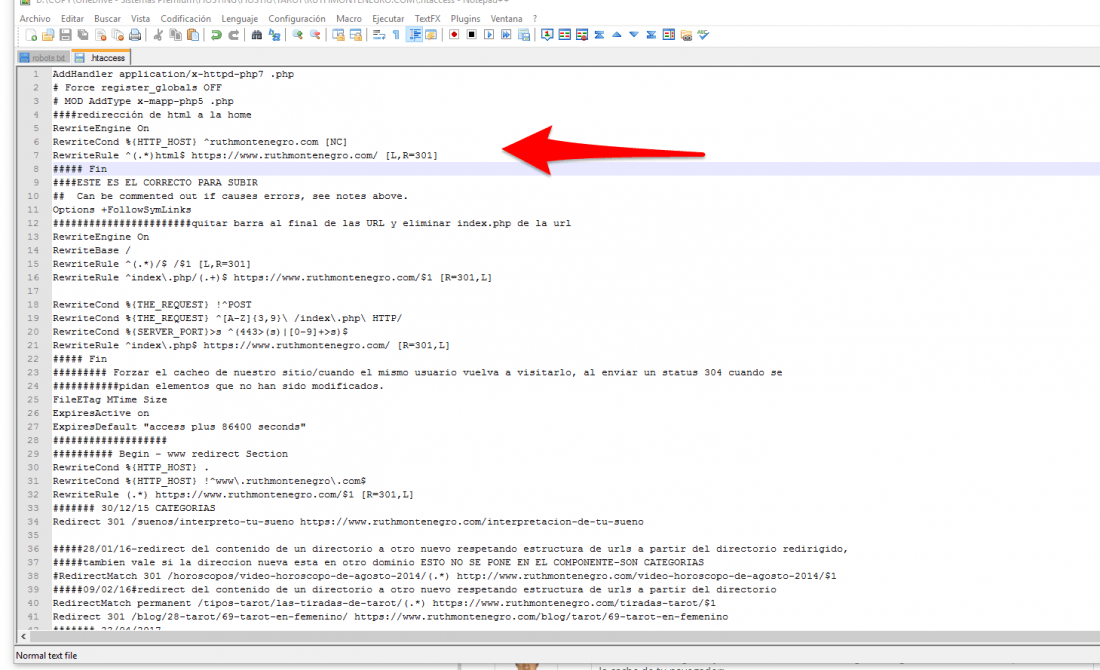Open the Lenguaje menu
Screen dimensions: 1100x670
pyautogui.click(x=240, y=18)
